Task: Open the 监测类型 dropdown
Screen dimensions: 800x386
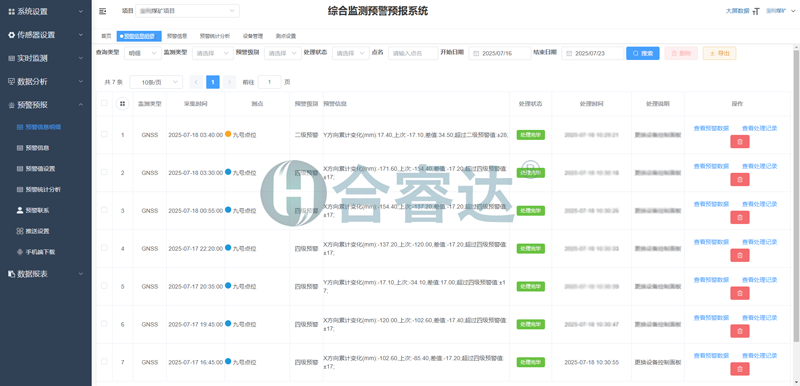Action: coord(213,53)
